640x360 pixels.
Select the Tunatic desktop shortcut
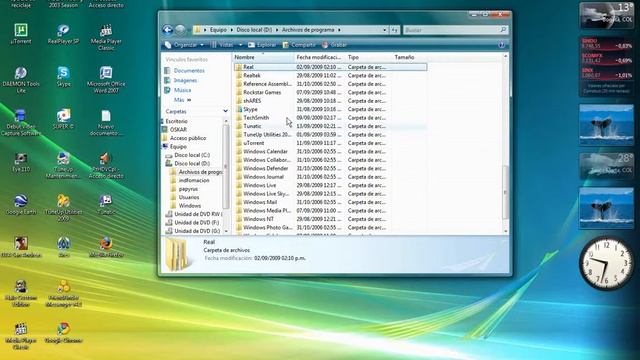click(x=106, y=205)
